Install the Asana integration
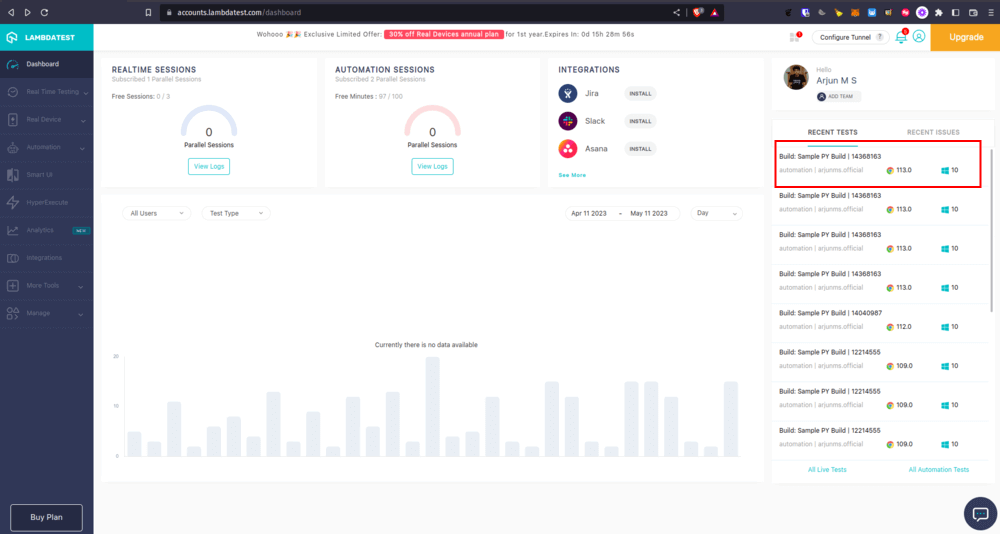This screenshot has height=534, width=1000. 640,149
